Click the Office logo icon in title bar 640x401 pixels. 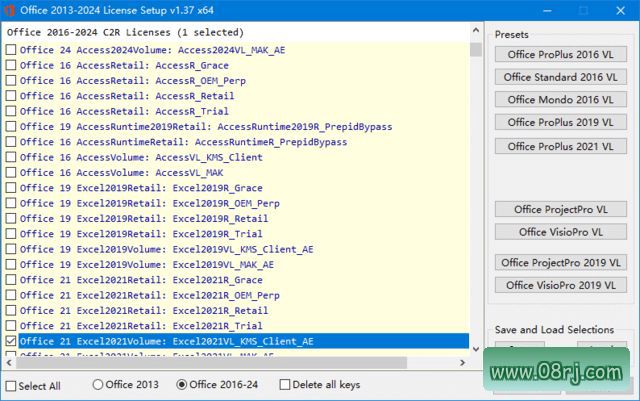click(10, 10)
